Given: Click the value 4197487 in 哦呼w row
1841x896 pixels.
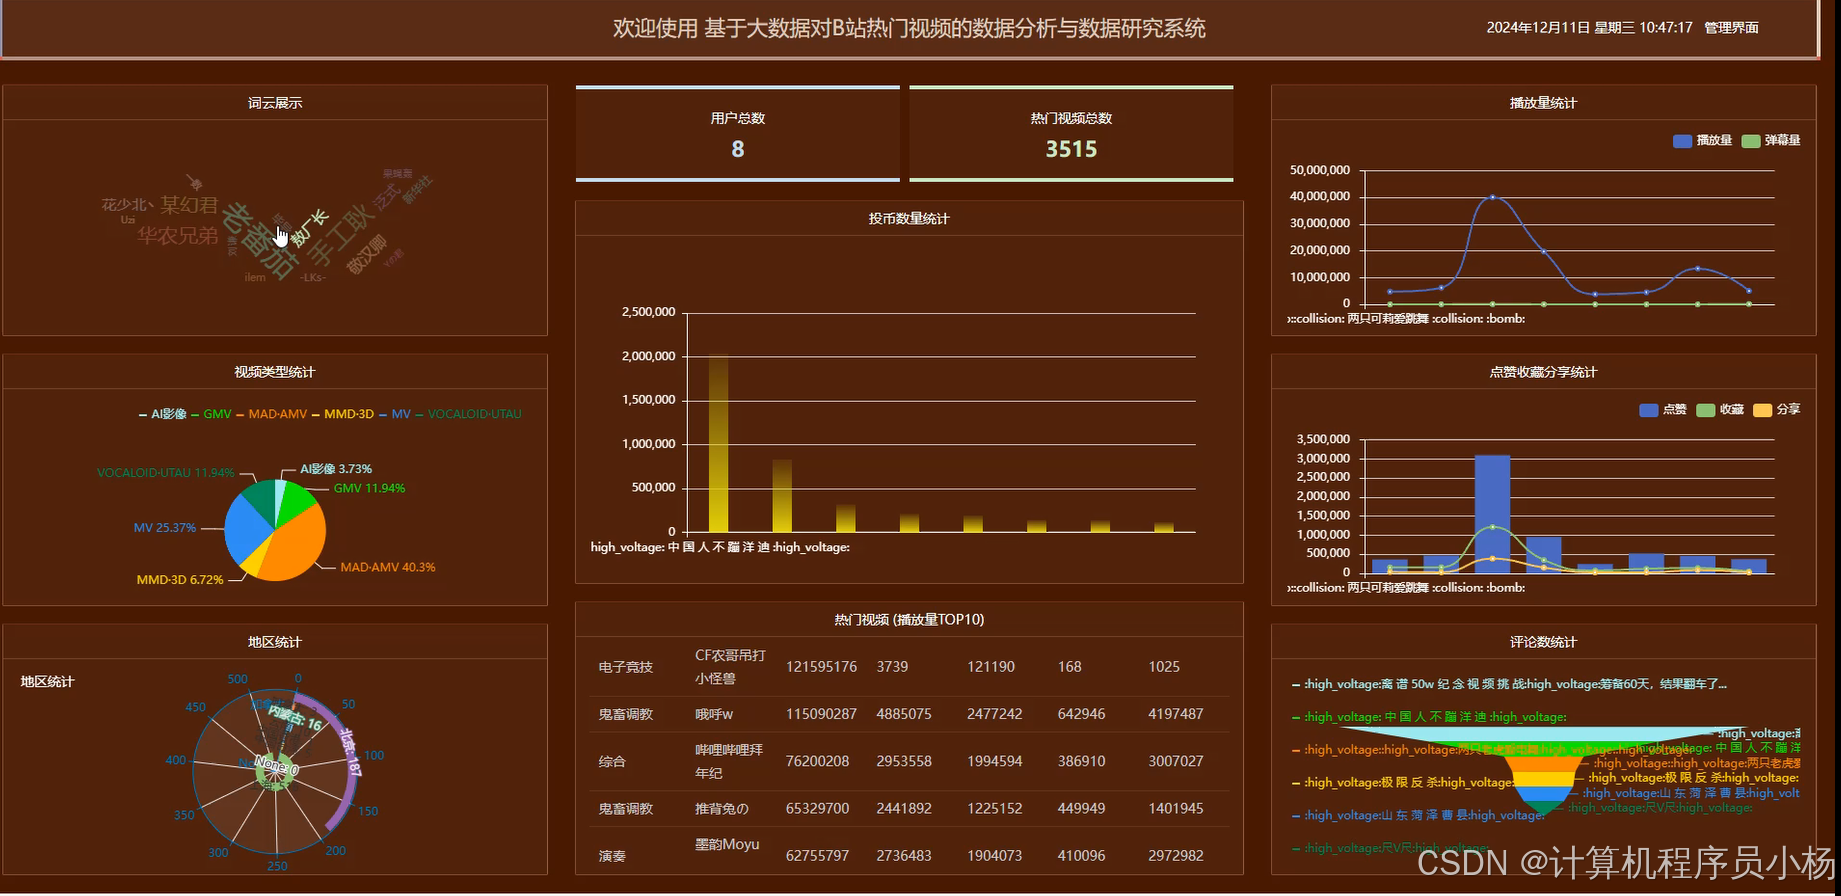Looking at the screenshot, I should pyautogui.click(x=1176, y=714).
